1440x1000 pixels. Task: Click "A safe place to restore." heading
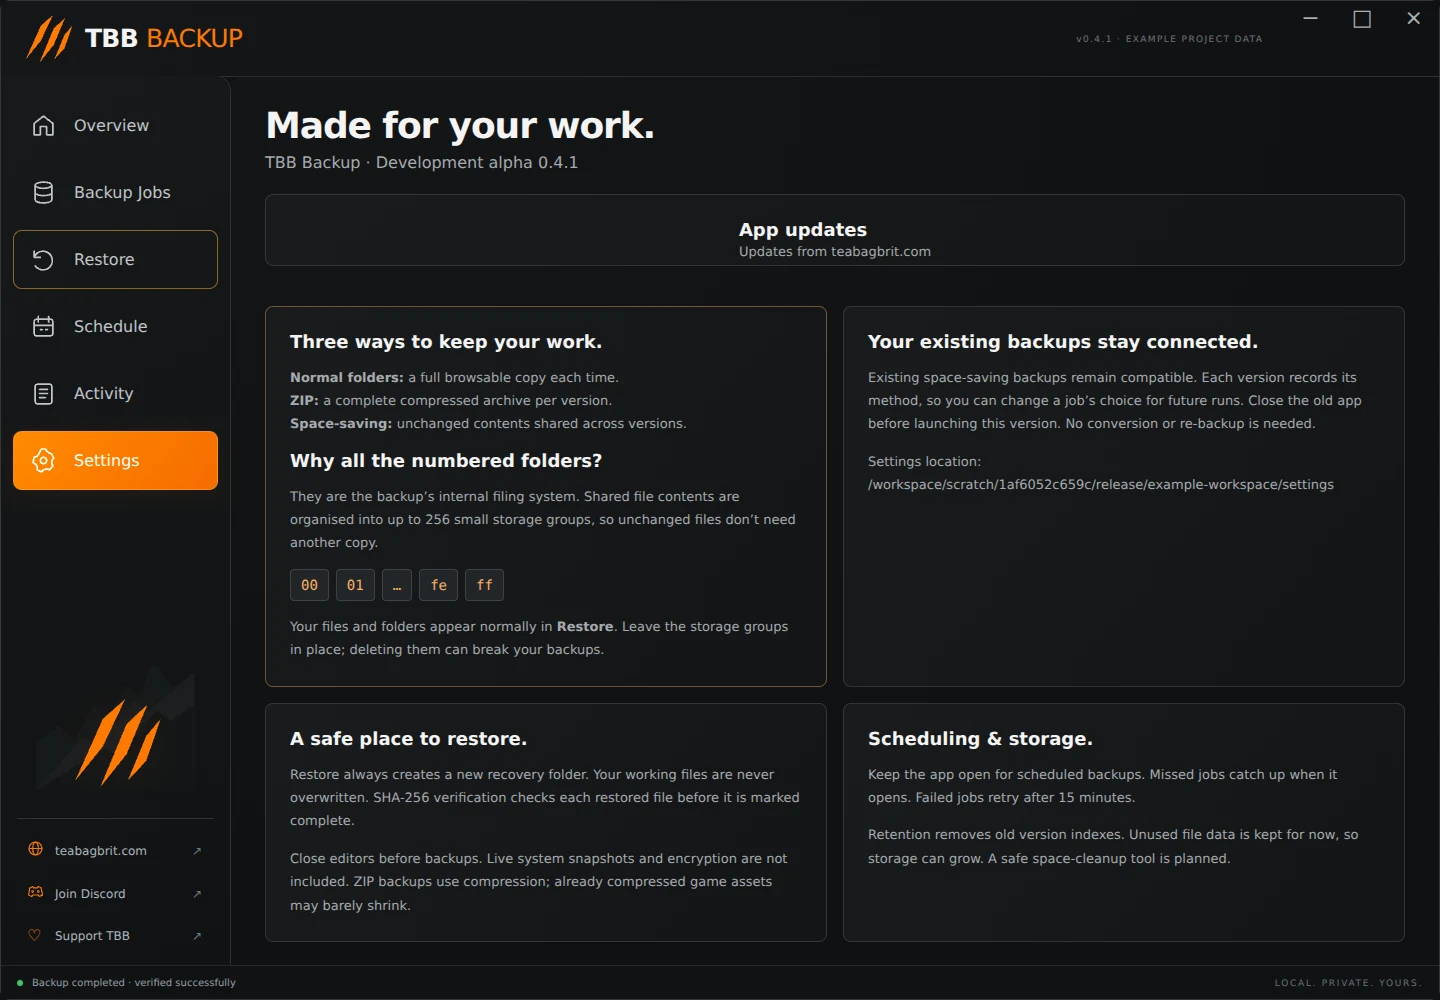click(408, 739)
